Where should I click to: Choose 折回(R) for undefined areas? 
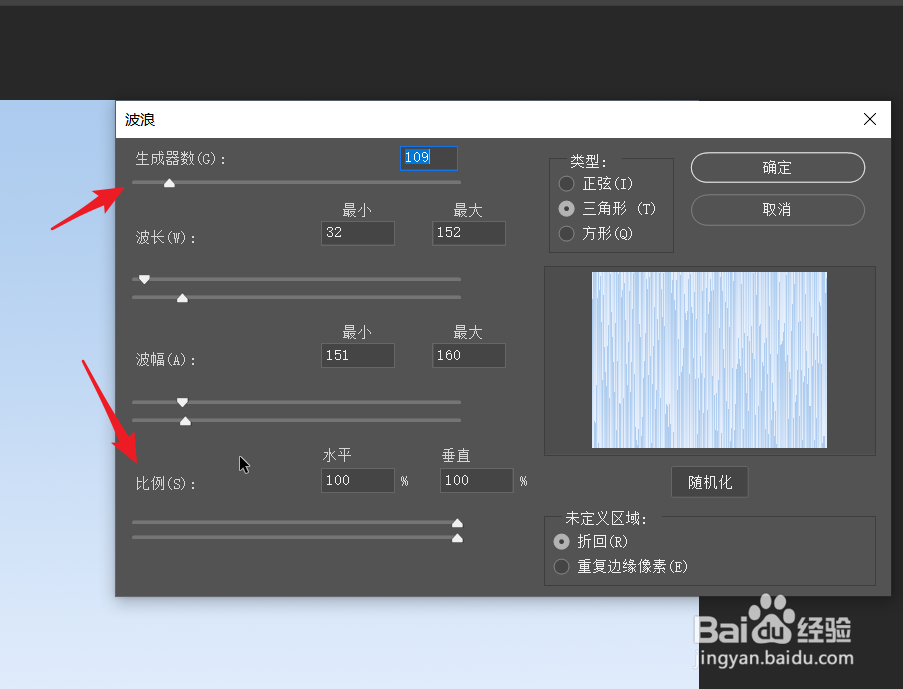coord(591,542)
